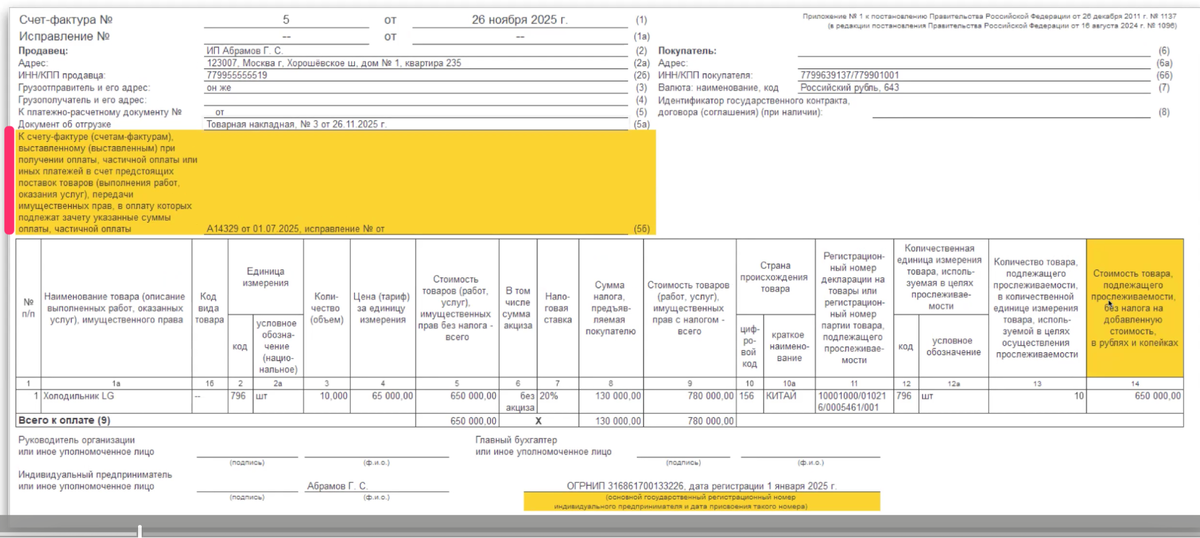This screenshot has width=1200, height=538.
Task: Click the seller INN value "779955555519"
Action: (237, 75)
